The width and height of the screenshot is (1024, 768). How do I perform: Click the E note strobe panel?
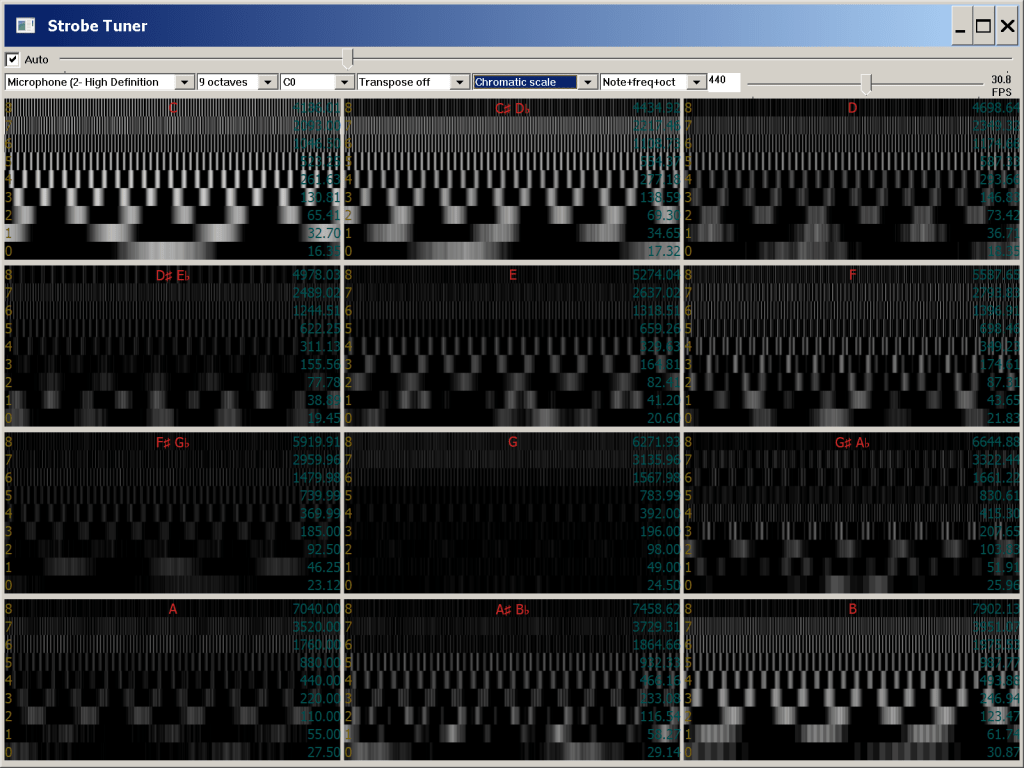(512, 345)
